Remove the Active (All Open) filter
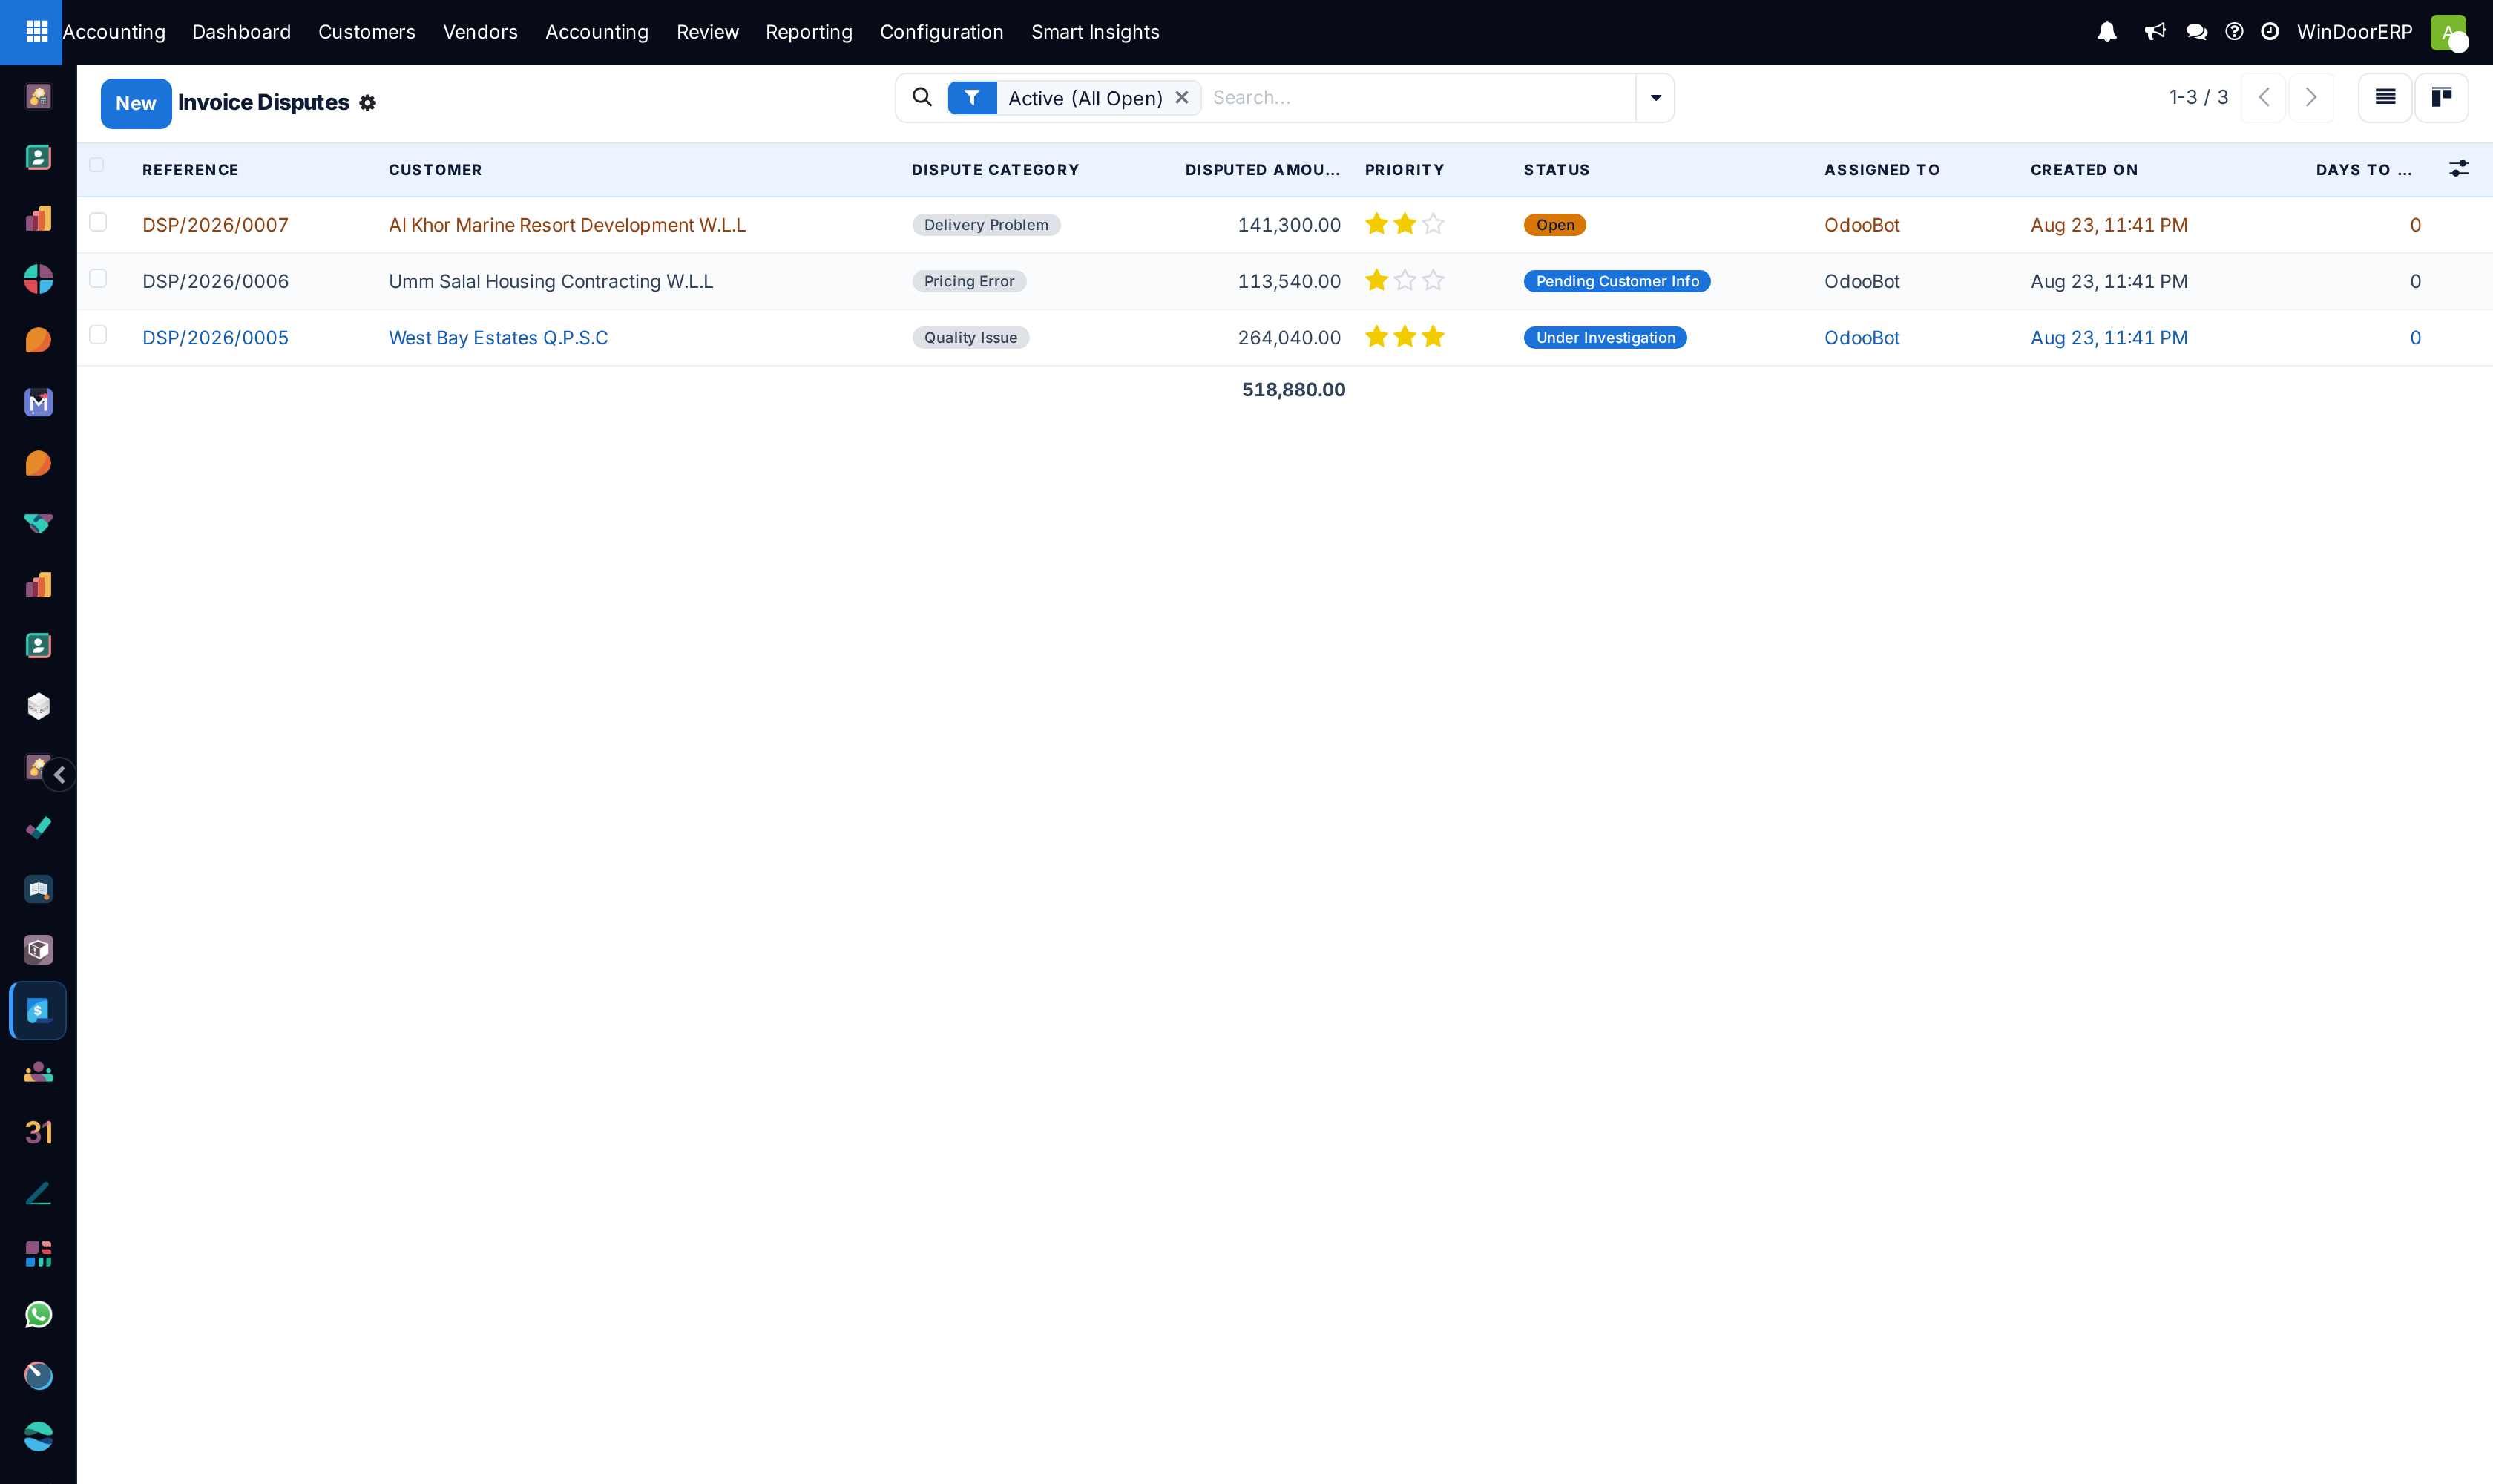Screen dimensions: 2493x1484 click(x=1181, y=97)
